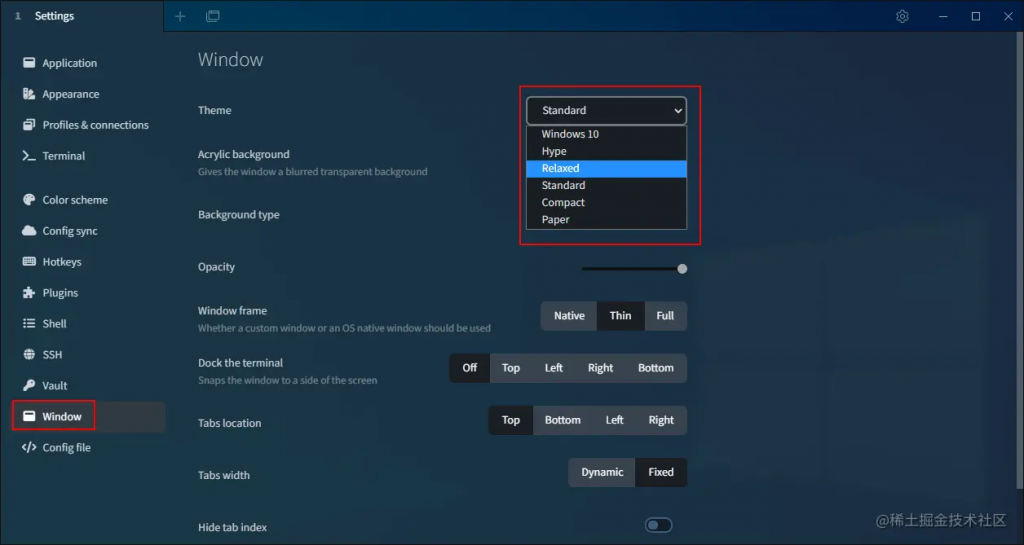Image resolution: width=1024 pixels, height=545 pixels.
Task: Set window frame to Full
Action: 665,316
